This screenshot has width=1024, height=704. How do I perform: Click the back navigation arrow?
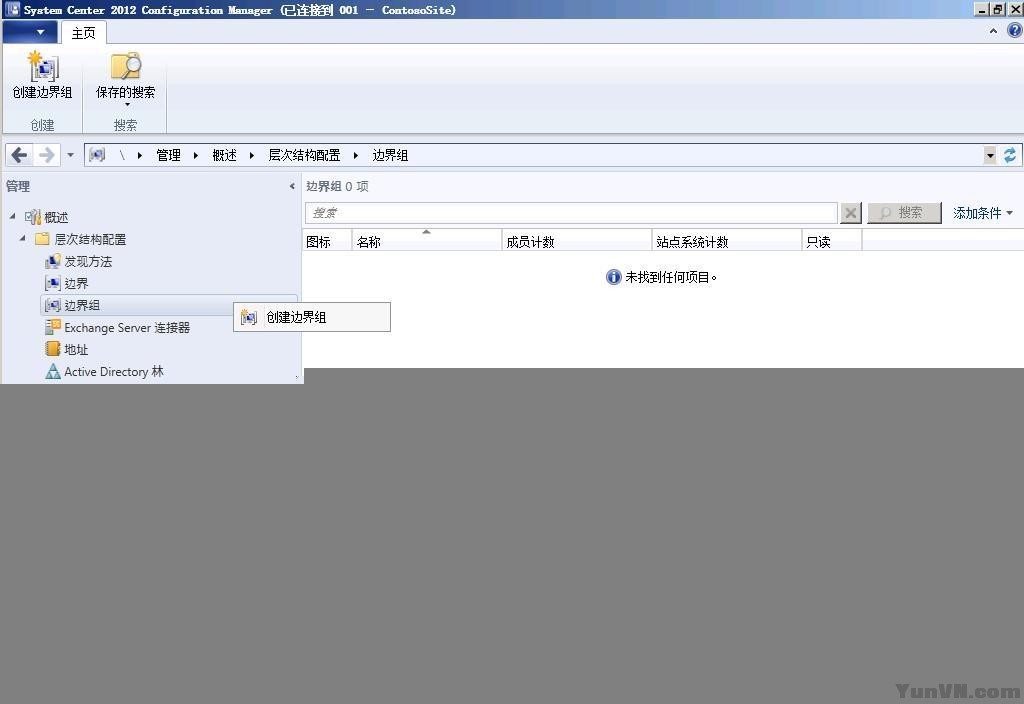19,155
